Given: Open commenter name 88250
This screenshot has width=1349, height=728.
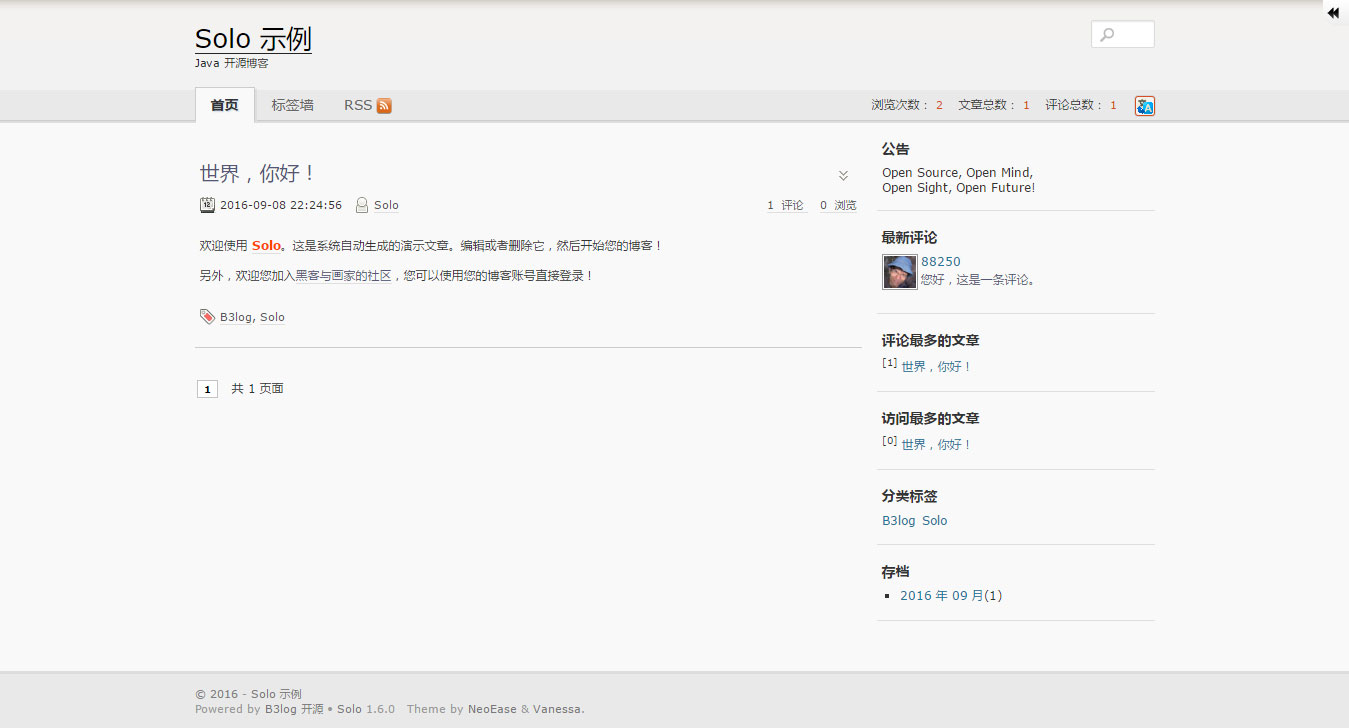Looking at the screenshot, I should pyautogui.click(x=941, y=262).
